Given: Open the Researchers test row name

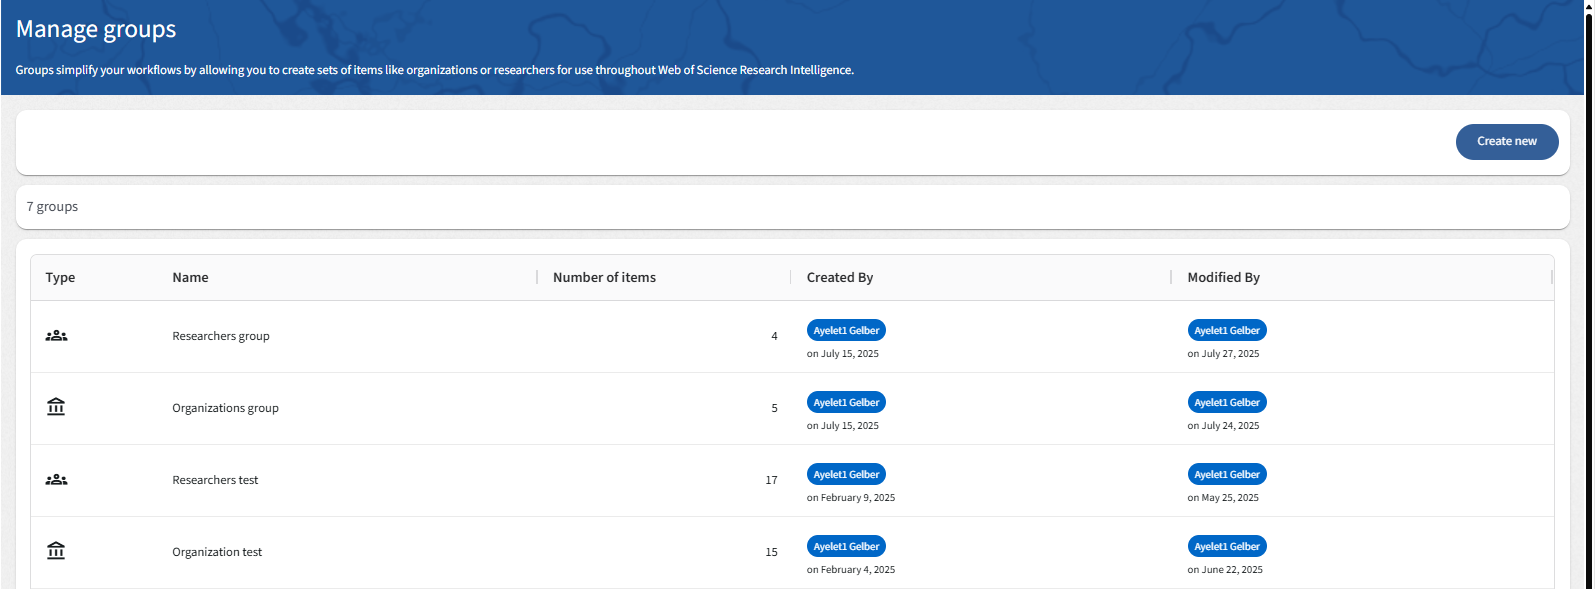Looking at the screenshot, I should [215, 480].
